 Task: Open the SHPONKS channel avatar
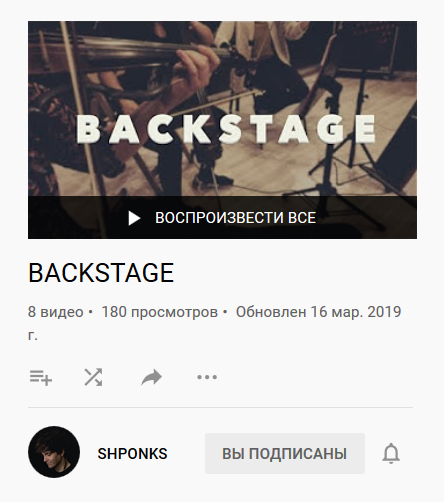[x=54, y=452]
